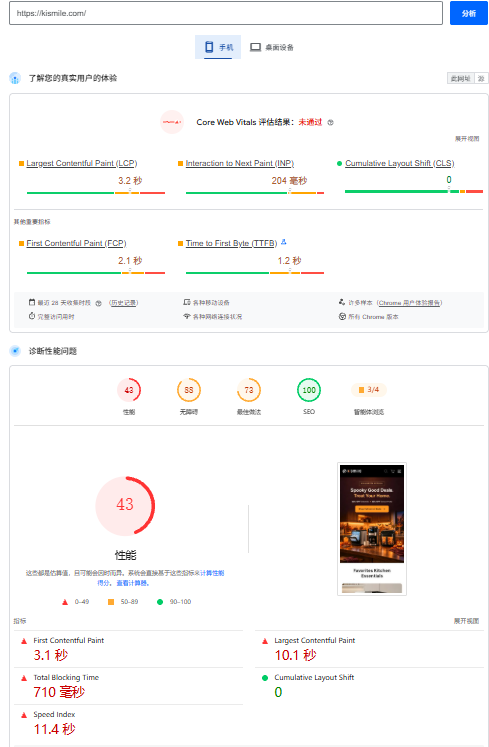Open the Chrome 用户体验报告 link
489x747 pixels.
(409, 303)
